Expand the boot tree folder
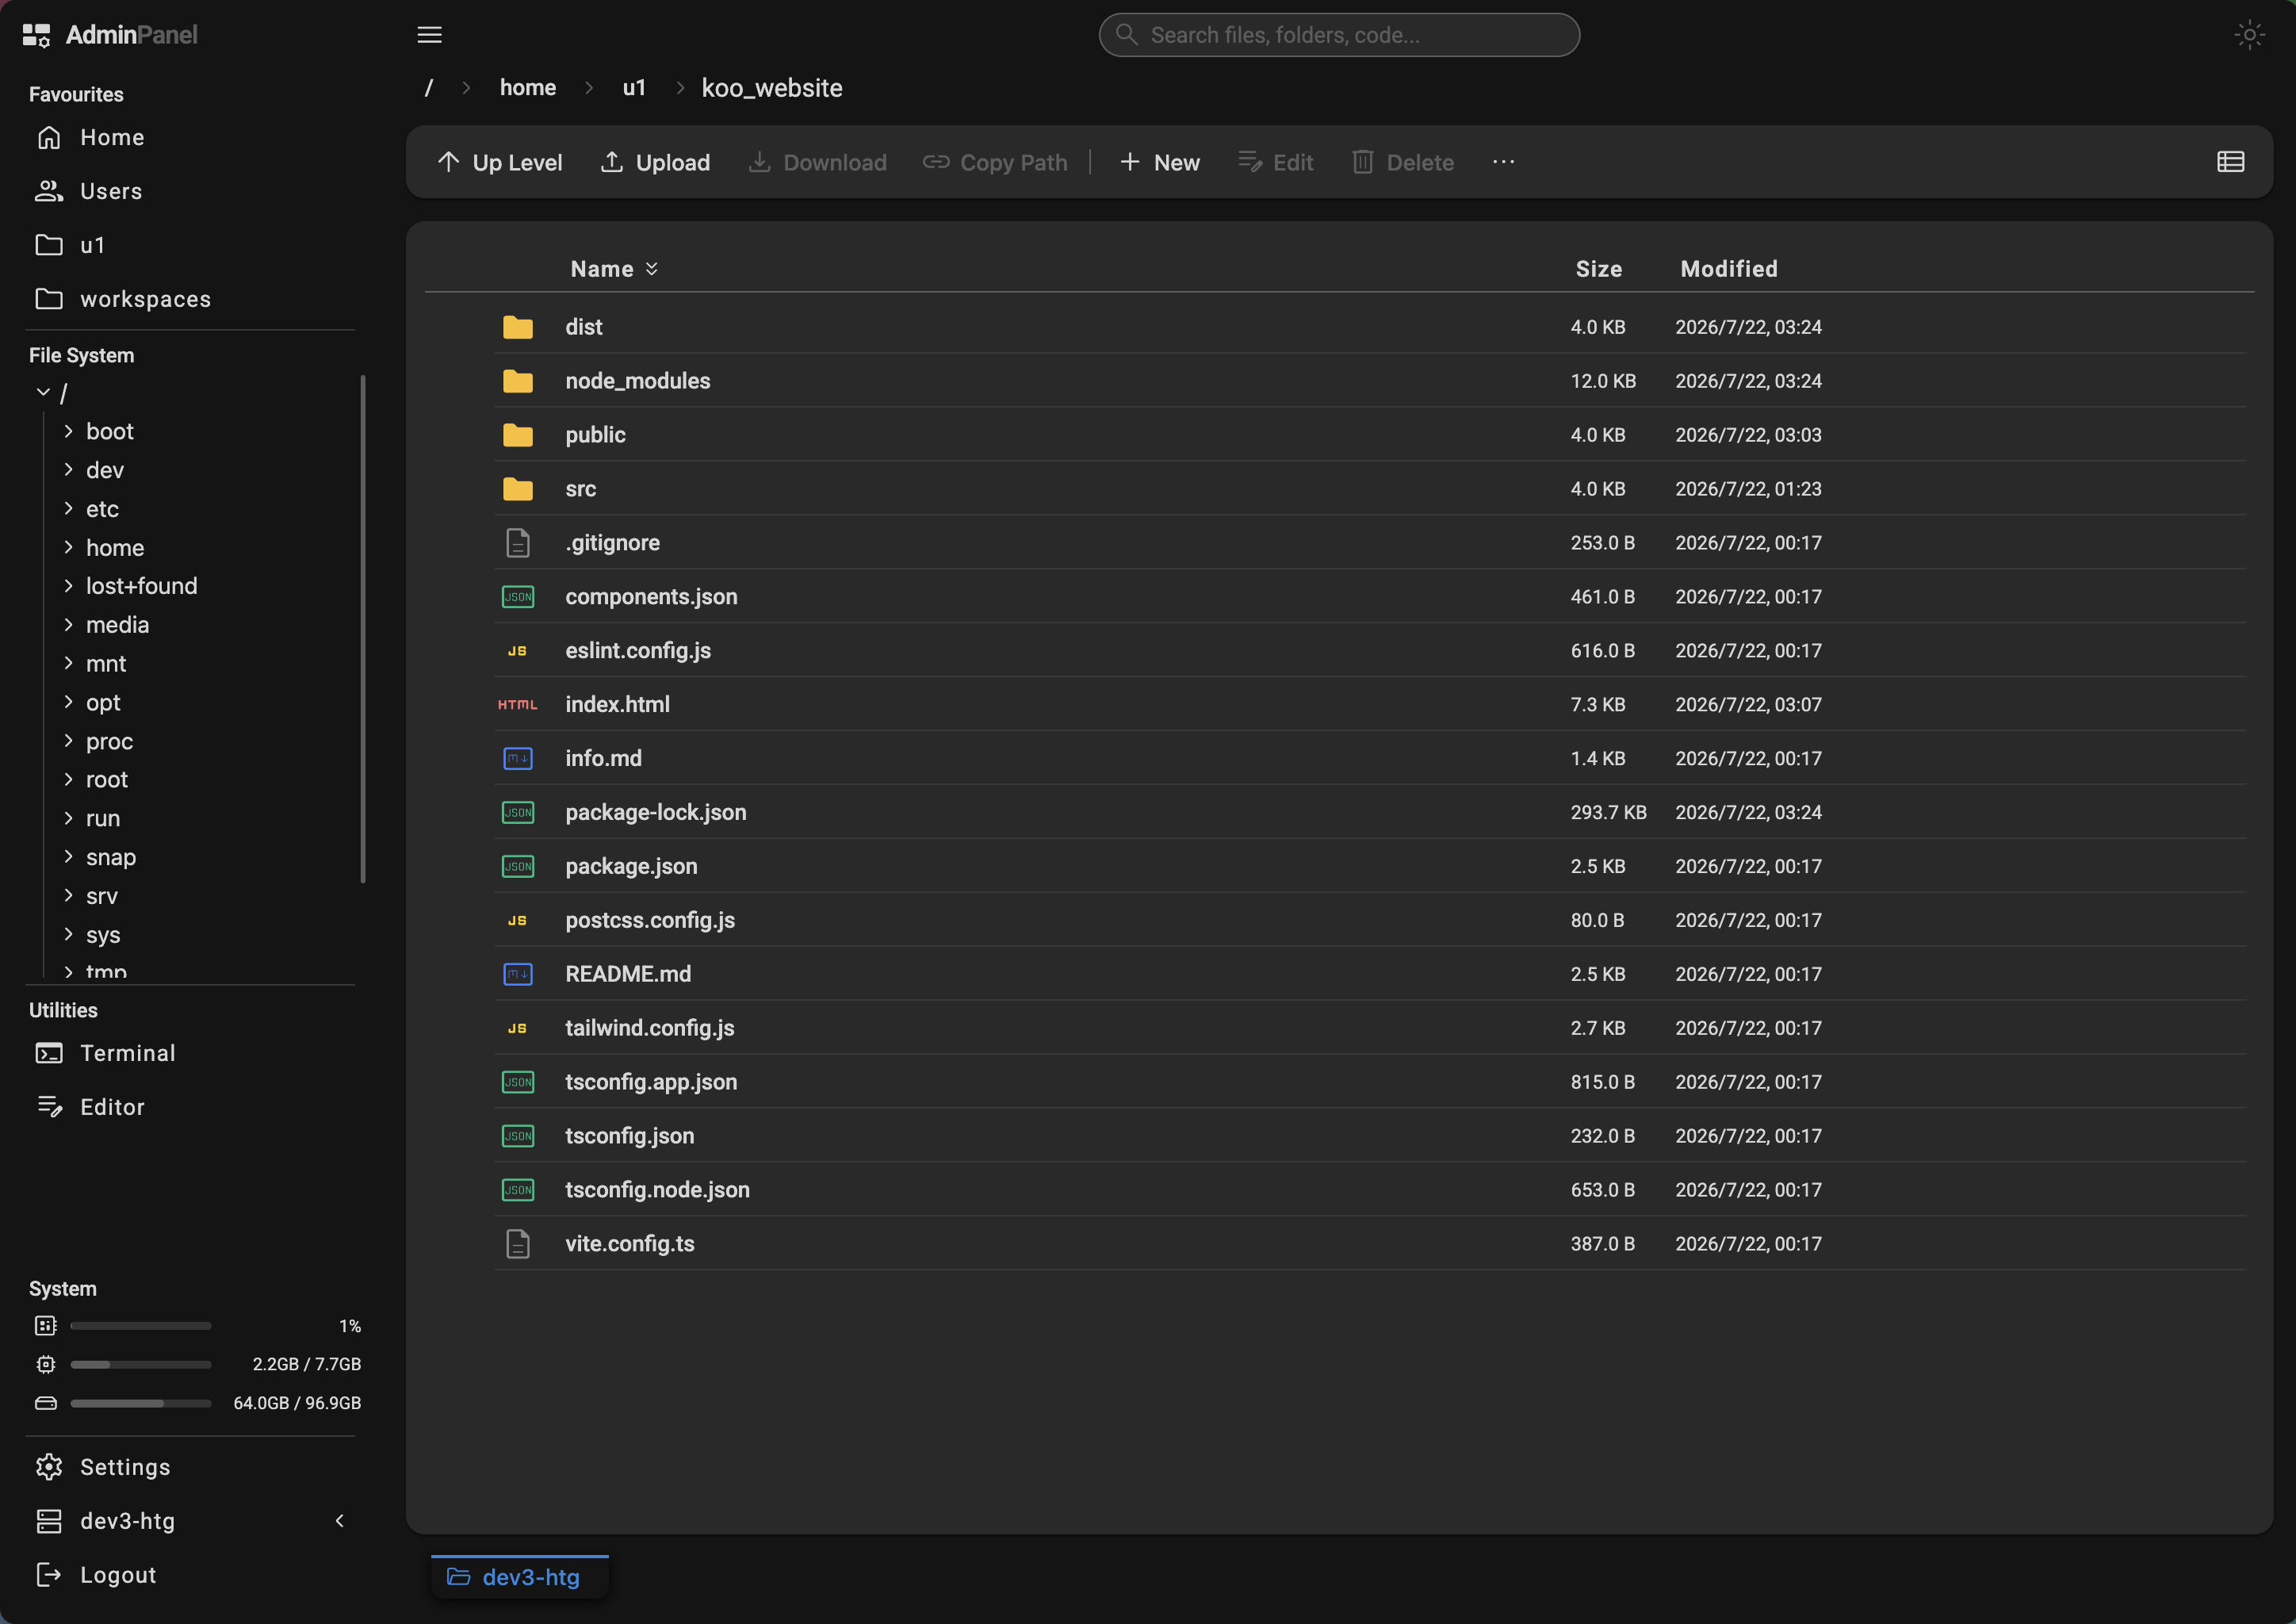The height and width of the screenshot is (1624, 2296). click(68, 431)
